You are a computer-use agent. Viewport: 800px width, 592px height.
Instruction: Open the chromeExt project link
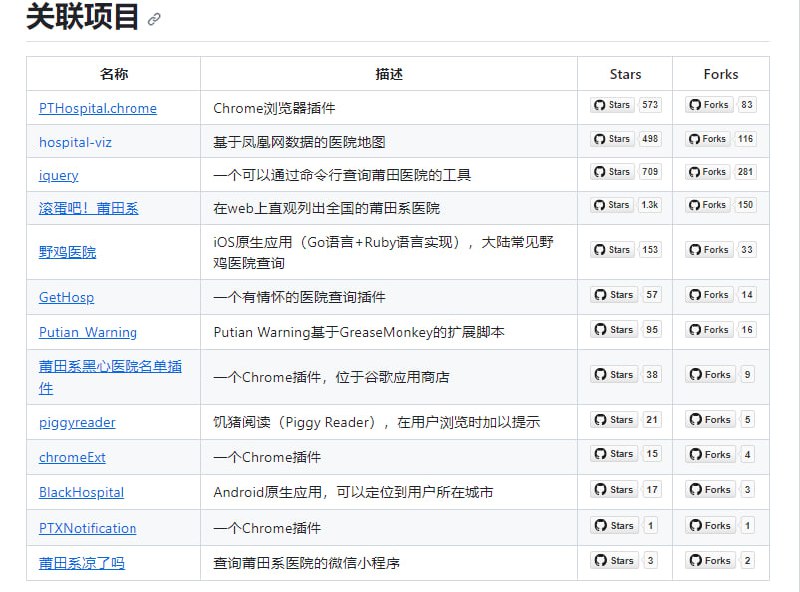pos(70,456)
